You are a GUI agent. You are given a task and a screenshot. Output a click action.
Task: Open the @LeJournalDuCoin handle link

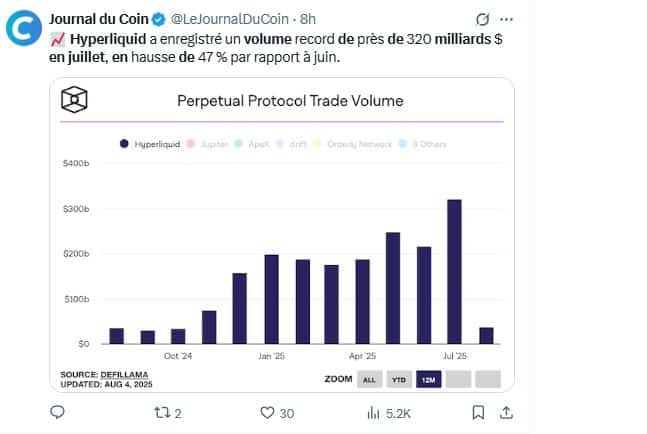(x=230, y=19)
